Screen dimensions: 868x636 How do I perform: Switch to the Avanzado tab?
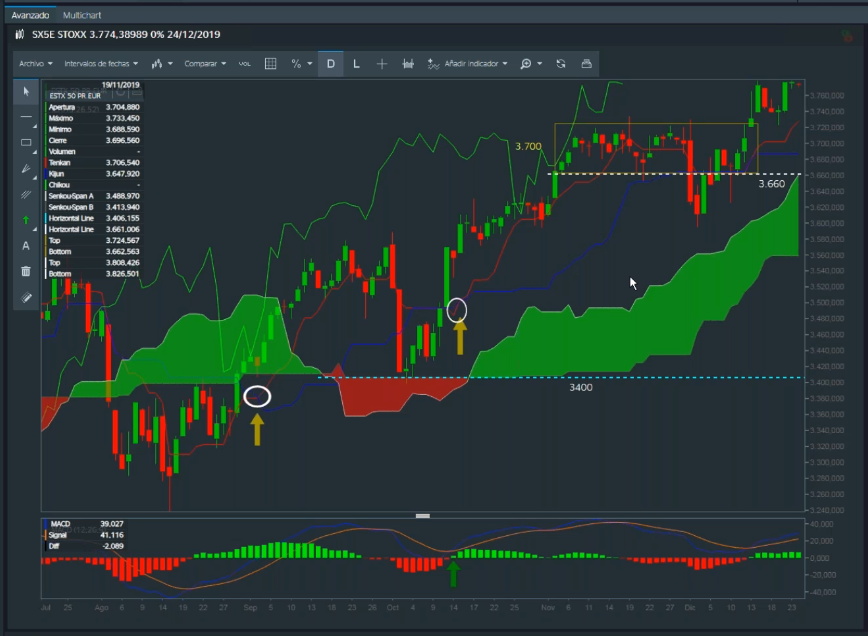pyautogui.click(x=29, y=17)
